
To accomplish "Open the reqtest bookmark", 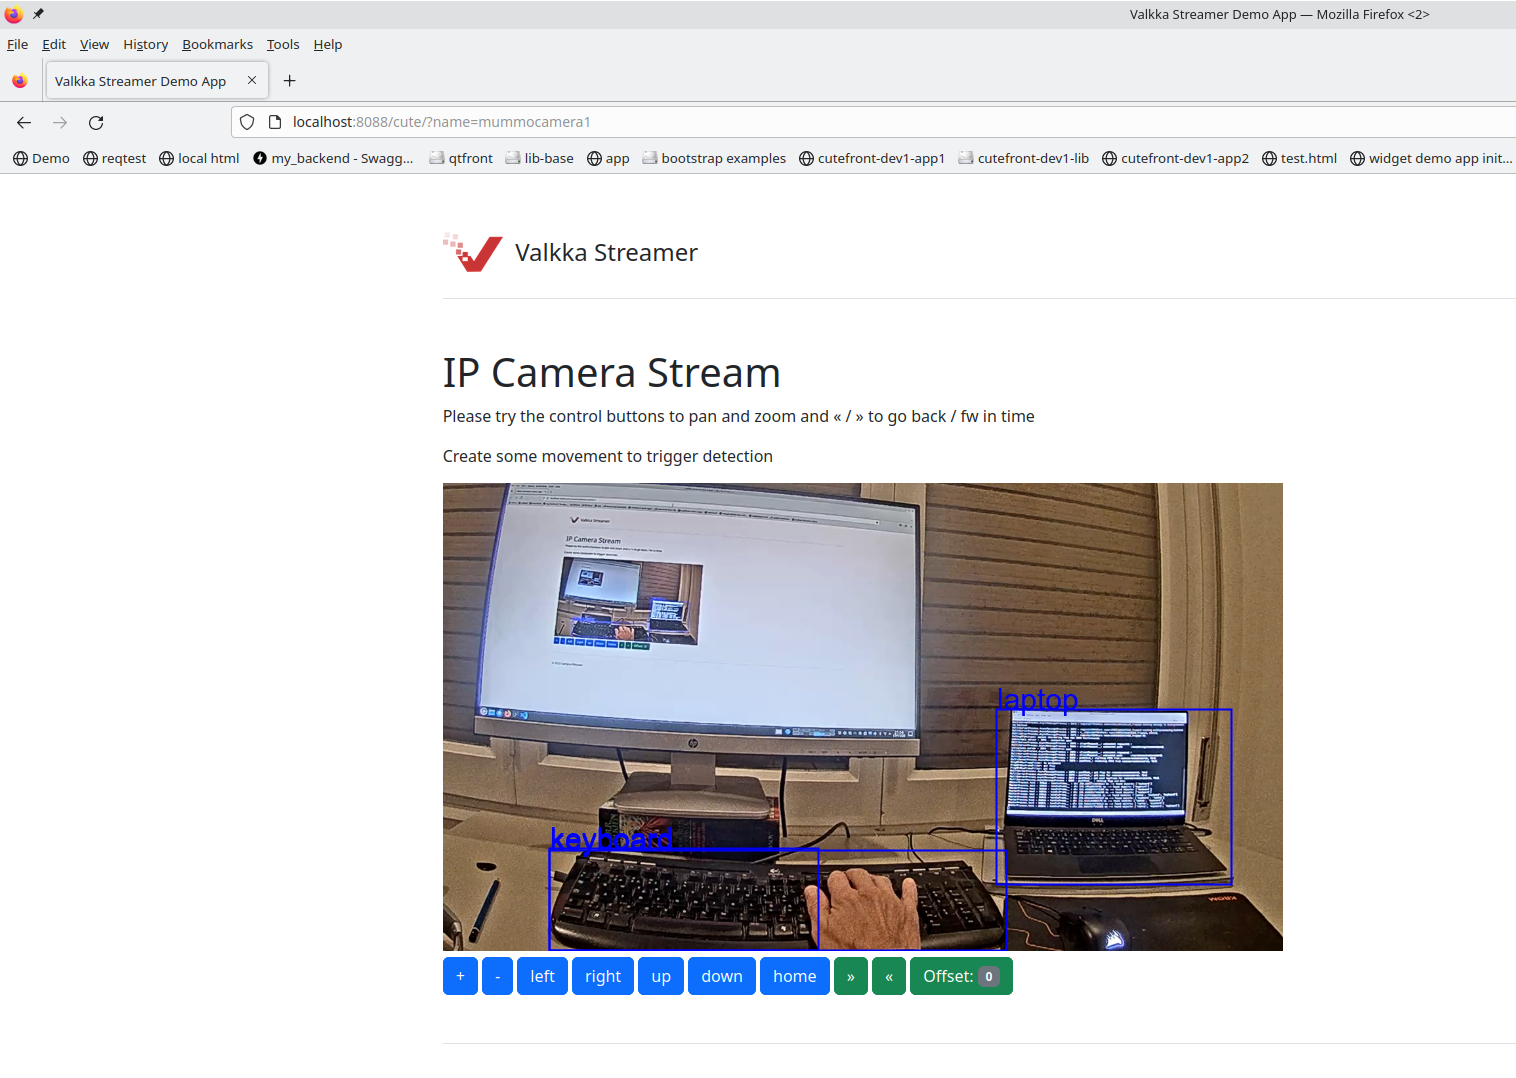I will pyautogui.click(x=114, y=158).
